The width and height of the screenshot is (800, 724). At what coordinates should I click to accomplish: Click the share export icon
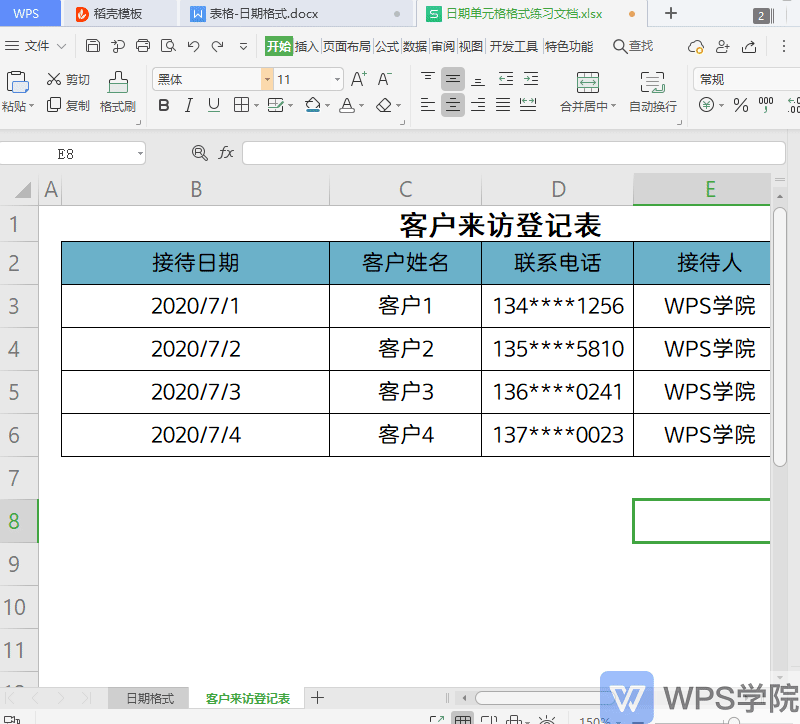click(749, 46)
